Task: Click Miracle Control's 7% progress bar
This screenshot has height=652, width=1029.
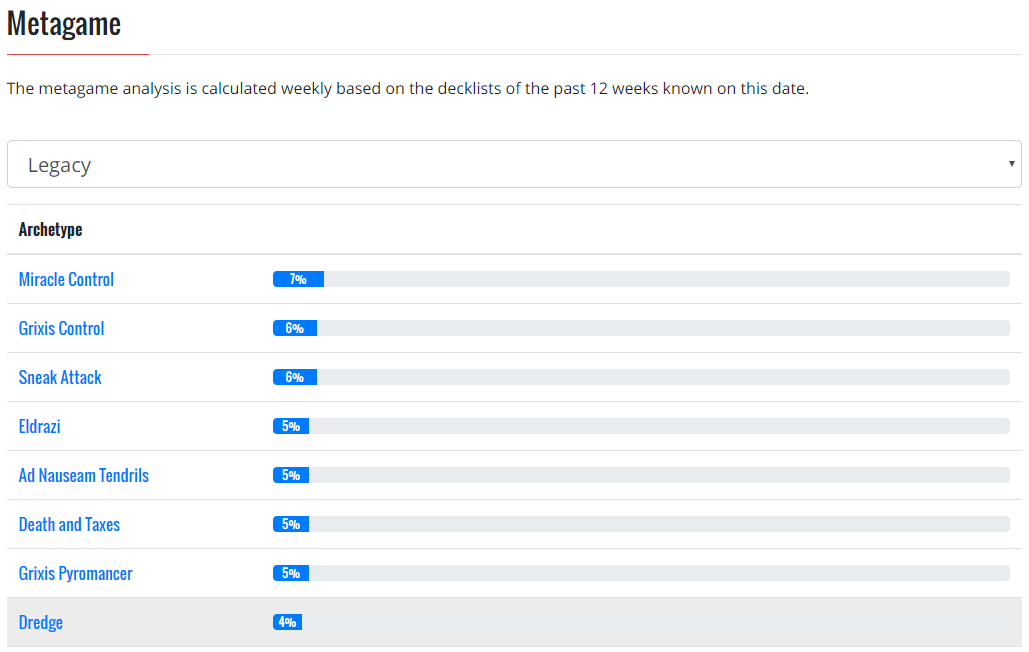Action: coord(298,279)
